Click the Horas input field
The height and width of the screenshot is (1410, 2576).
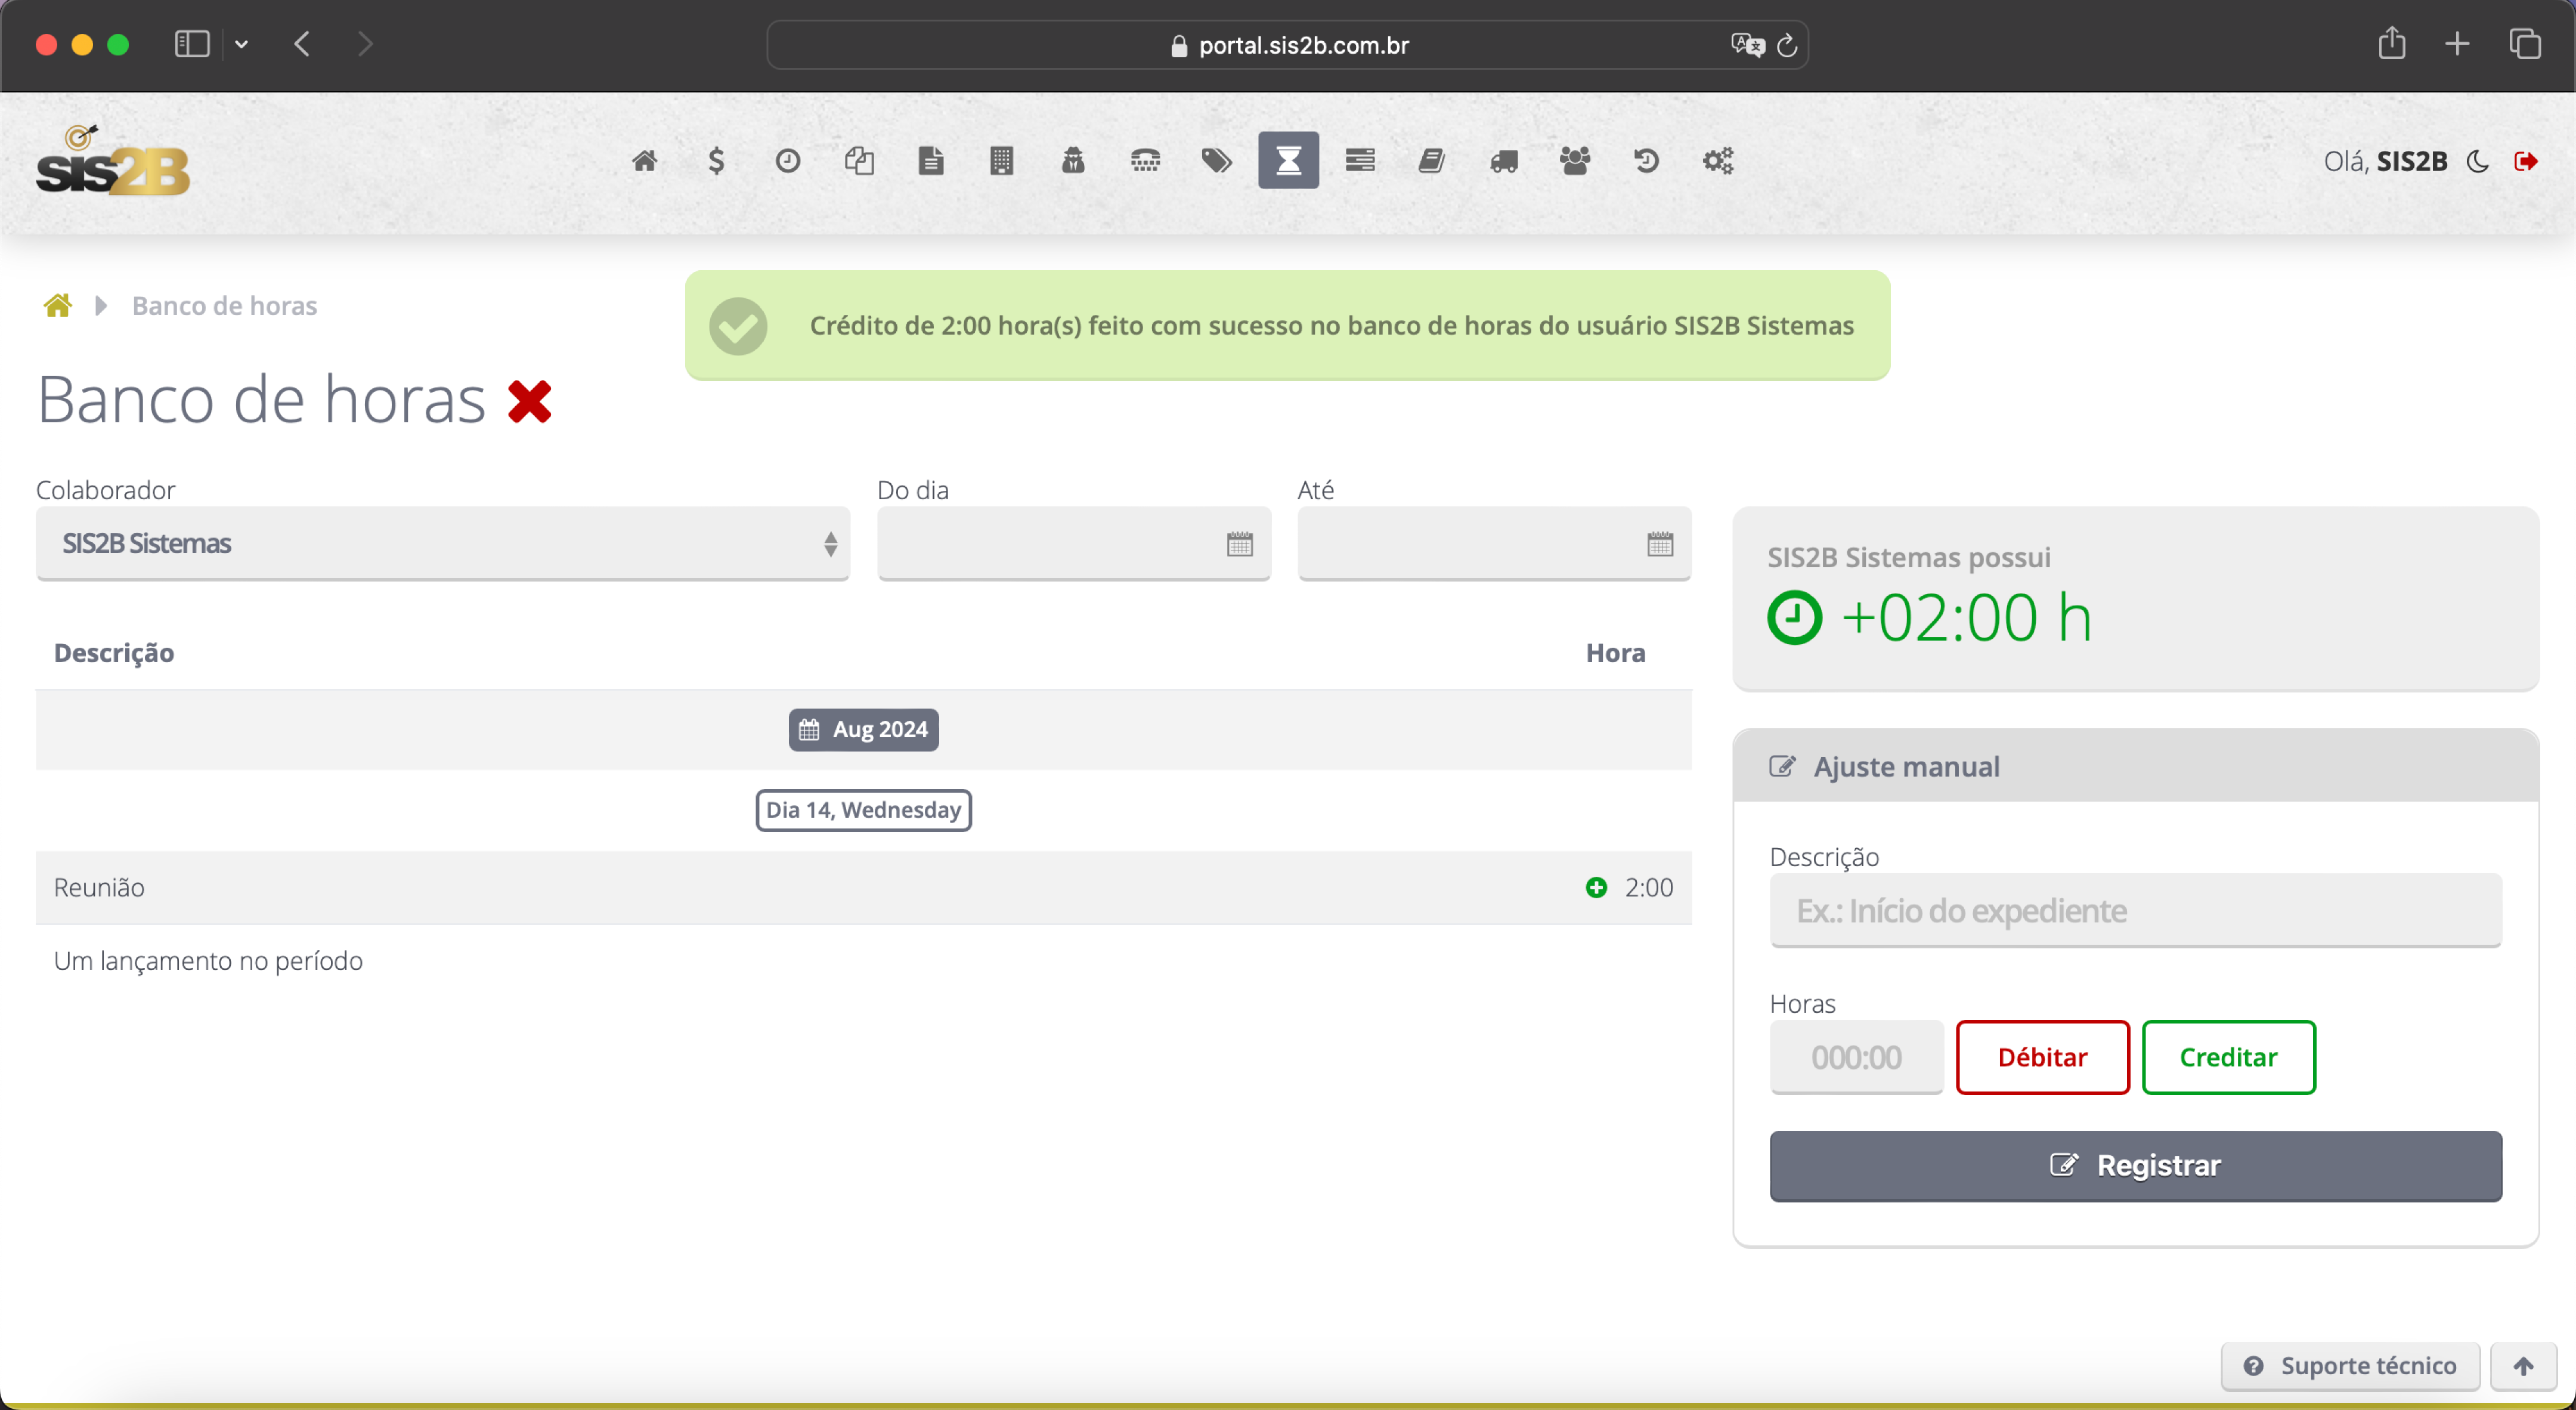pos(1856,1057)
